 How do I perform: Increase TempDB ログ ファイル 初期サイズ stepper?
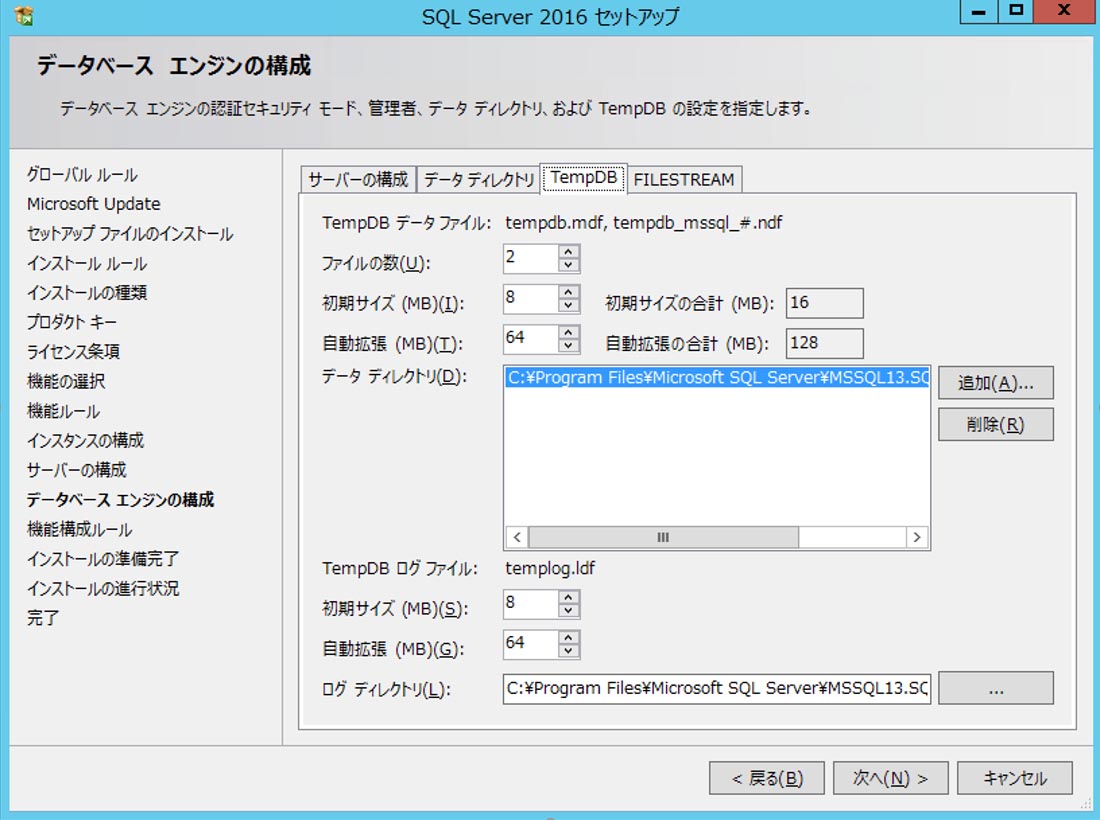[567, 597]
